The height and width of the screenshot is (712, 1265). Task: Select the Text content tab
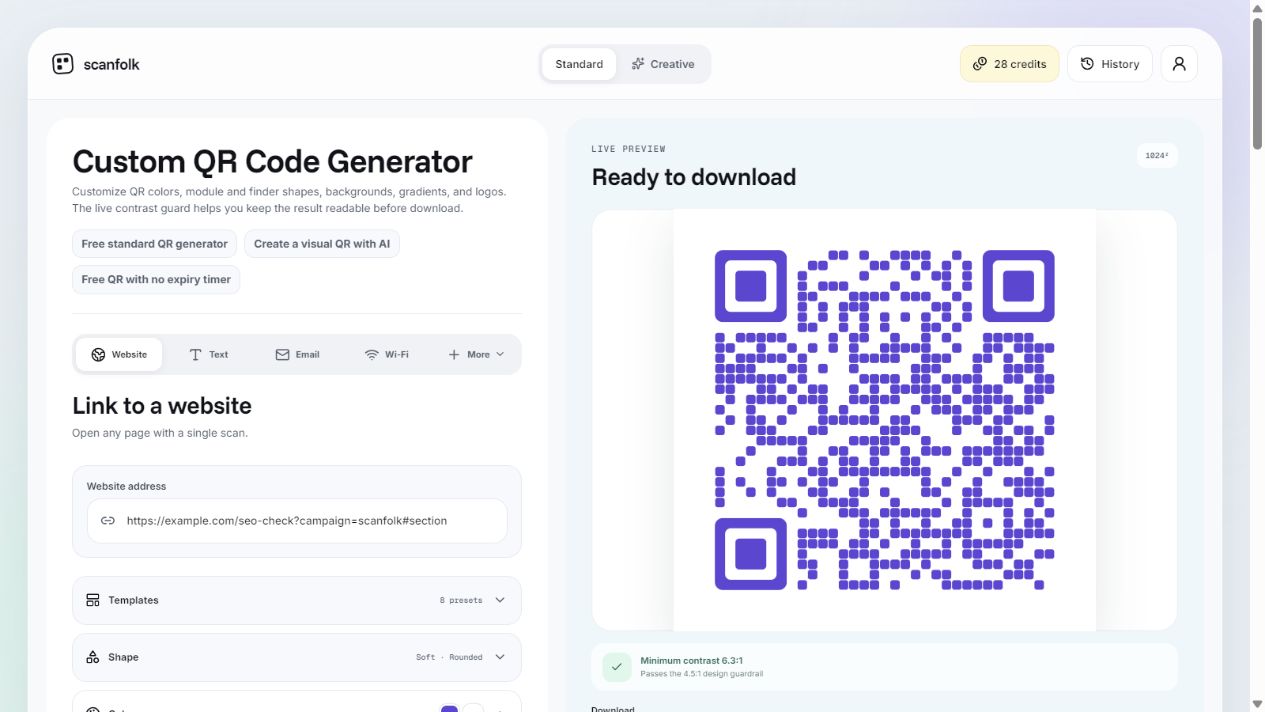coord(209,354)
